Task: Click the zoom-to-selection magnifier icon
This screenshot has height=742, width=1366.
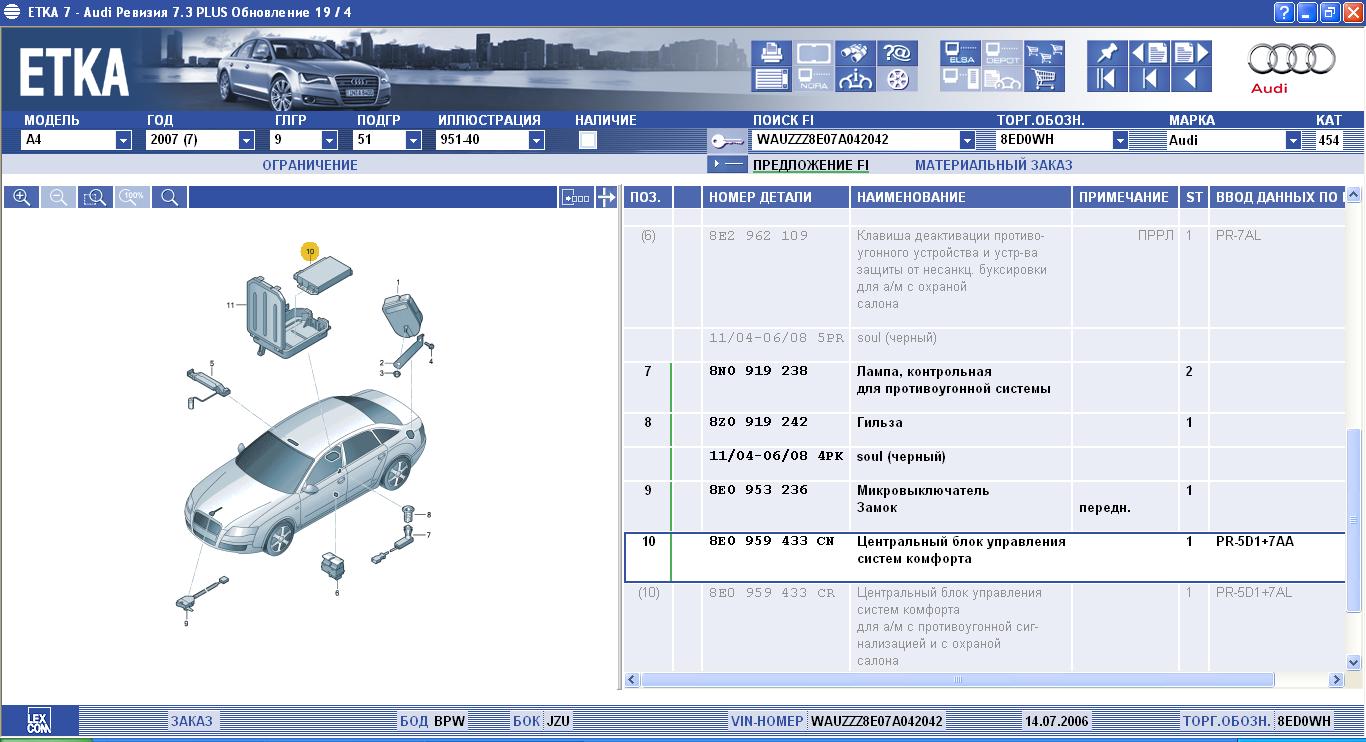Action: (x=95, y=198)
